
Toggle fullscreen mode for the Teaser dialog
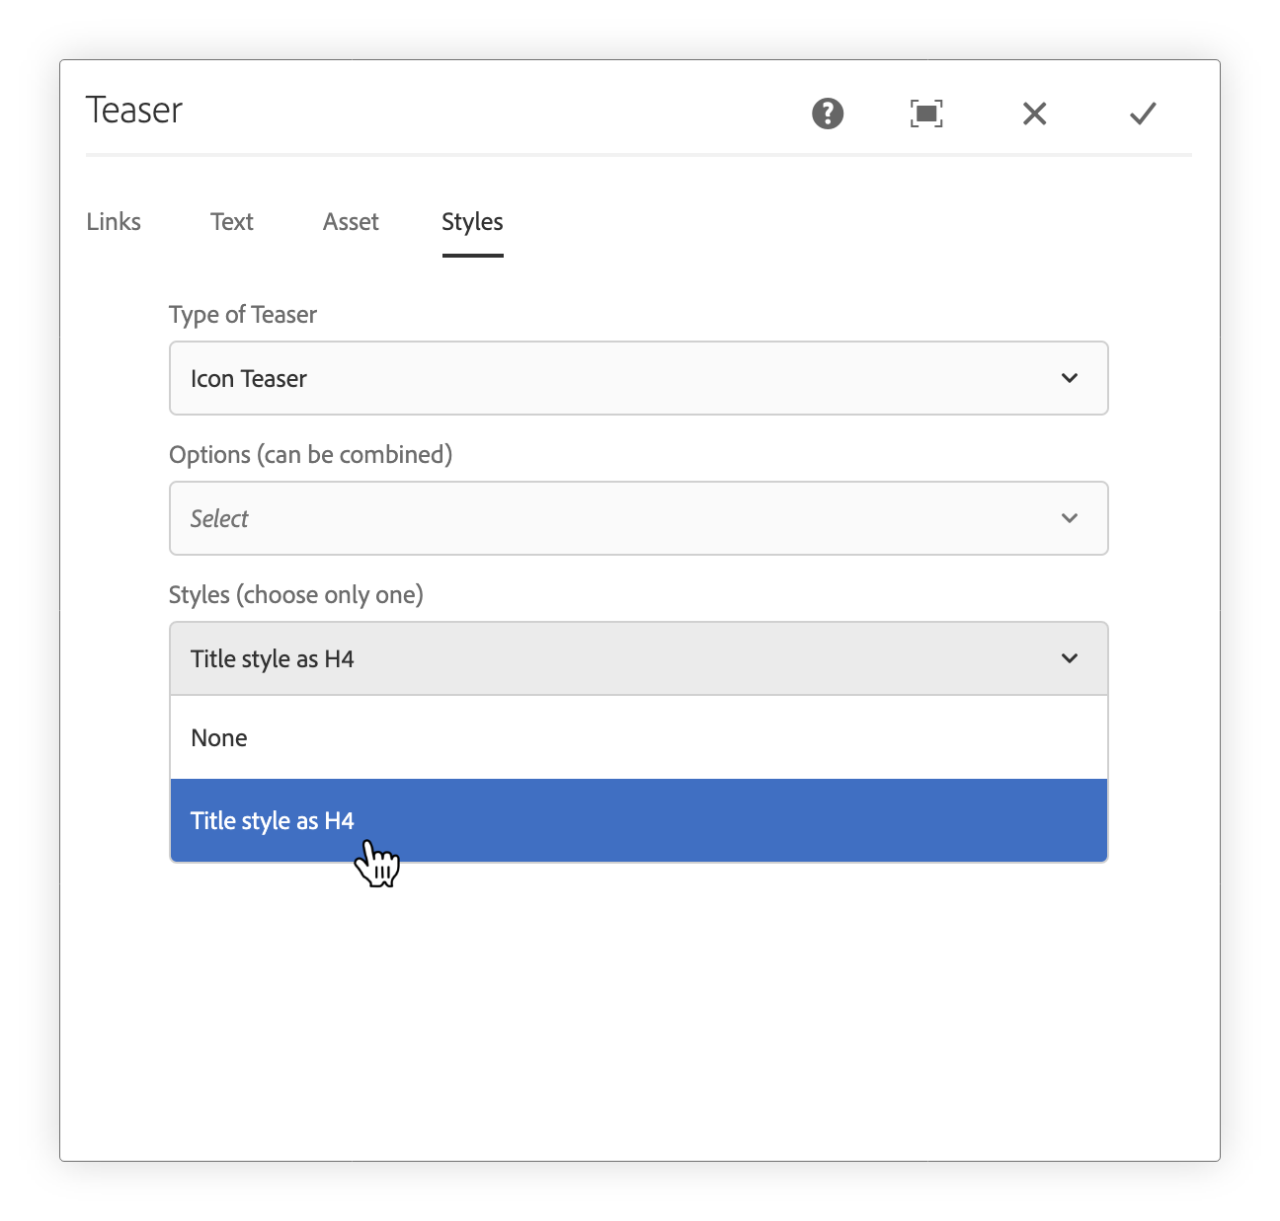click(925, 113)
